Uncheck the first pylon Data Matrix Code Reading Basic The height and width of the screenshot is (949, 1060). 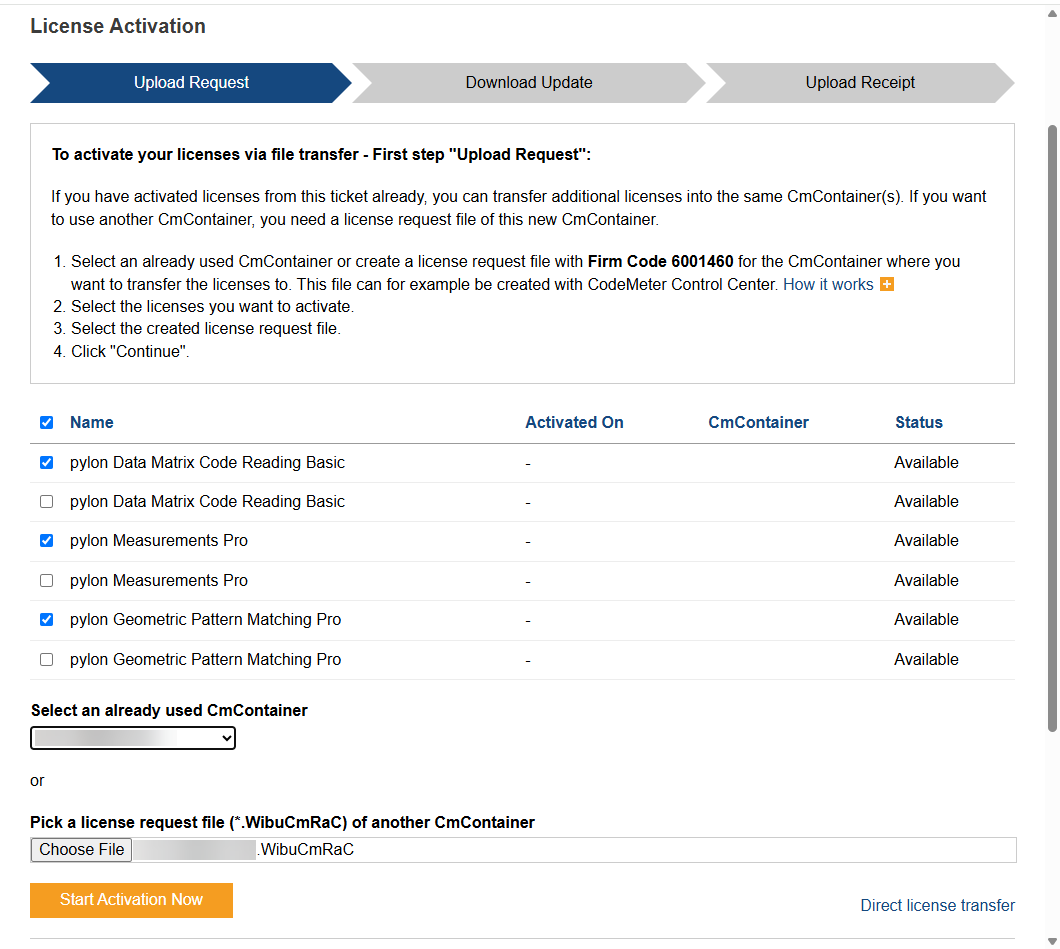46,462
